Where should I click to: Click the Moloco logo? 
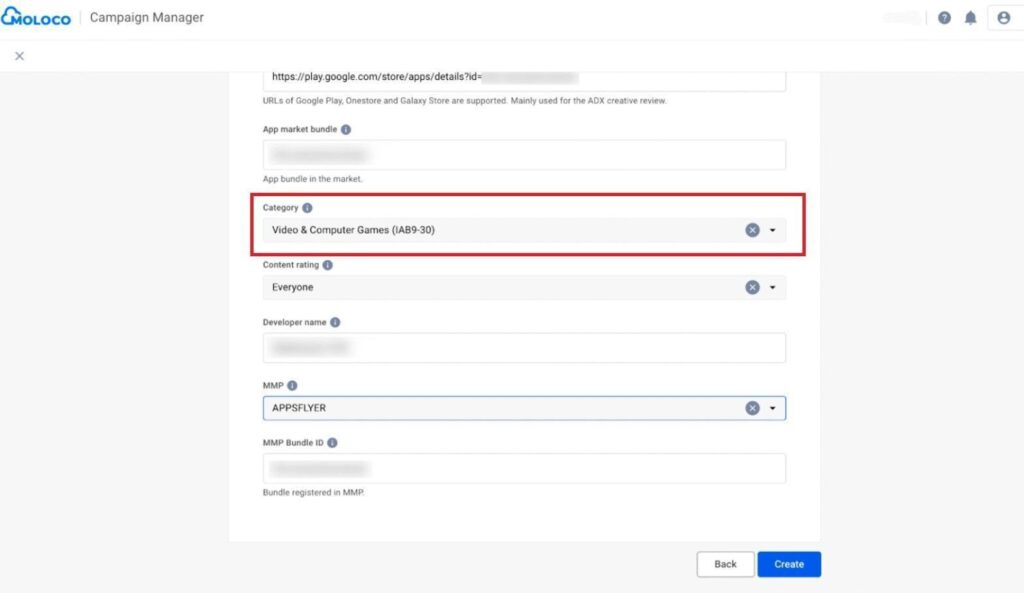(37, 18)
